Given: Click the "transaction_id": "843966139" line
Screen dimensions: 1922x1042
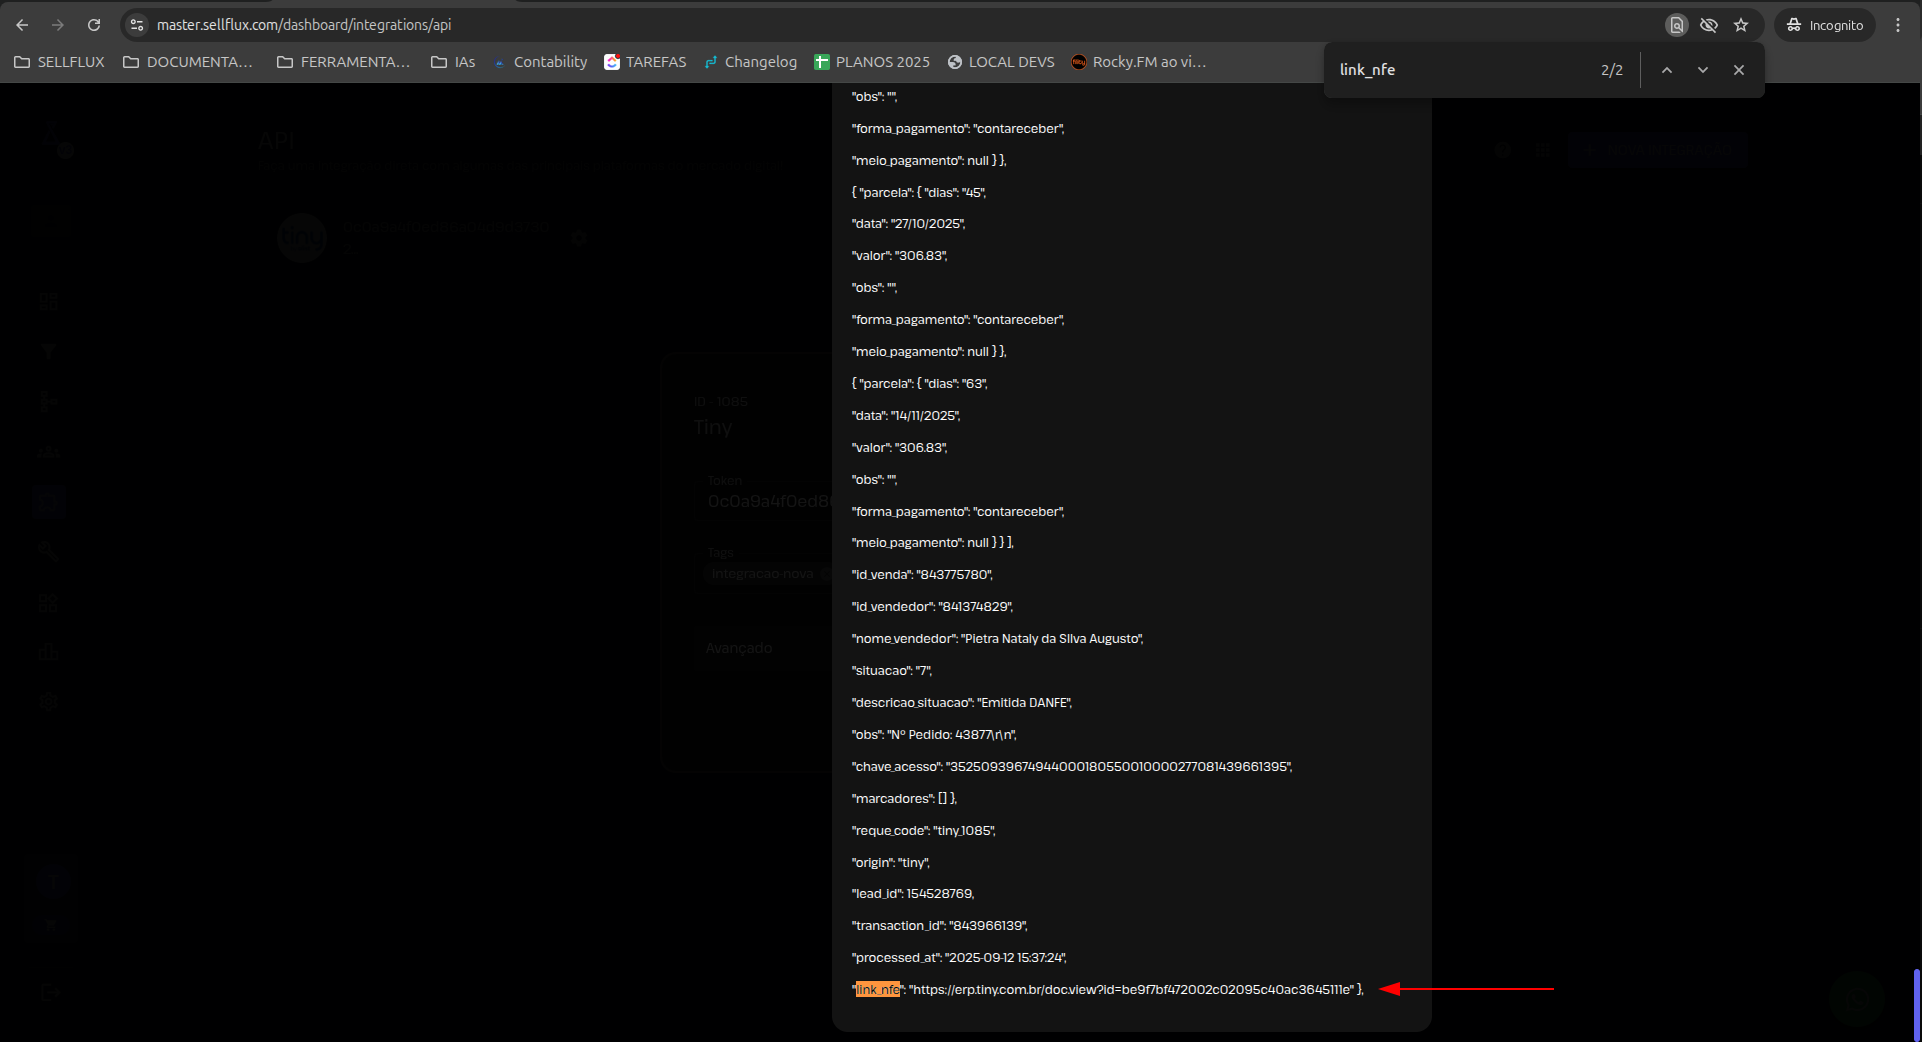Looking at the screenshot, I should point(939,926).
